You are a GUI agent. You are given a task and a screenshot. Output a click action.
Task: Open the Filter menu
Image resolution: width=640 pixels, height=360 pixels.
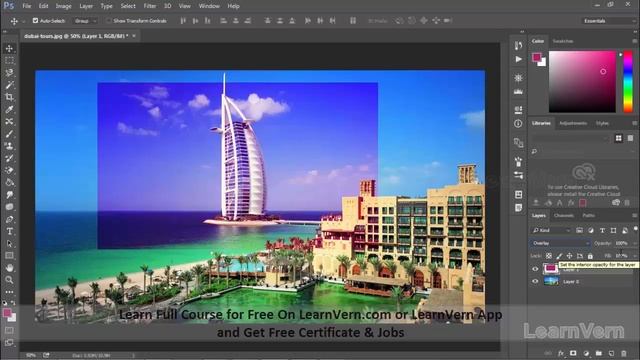(149, 6)
